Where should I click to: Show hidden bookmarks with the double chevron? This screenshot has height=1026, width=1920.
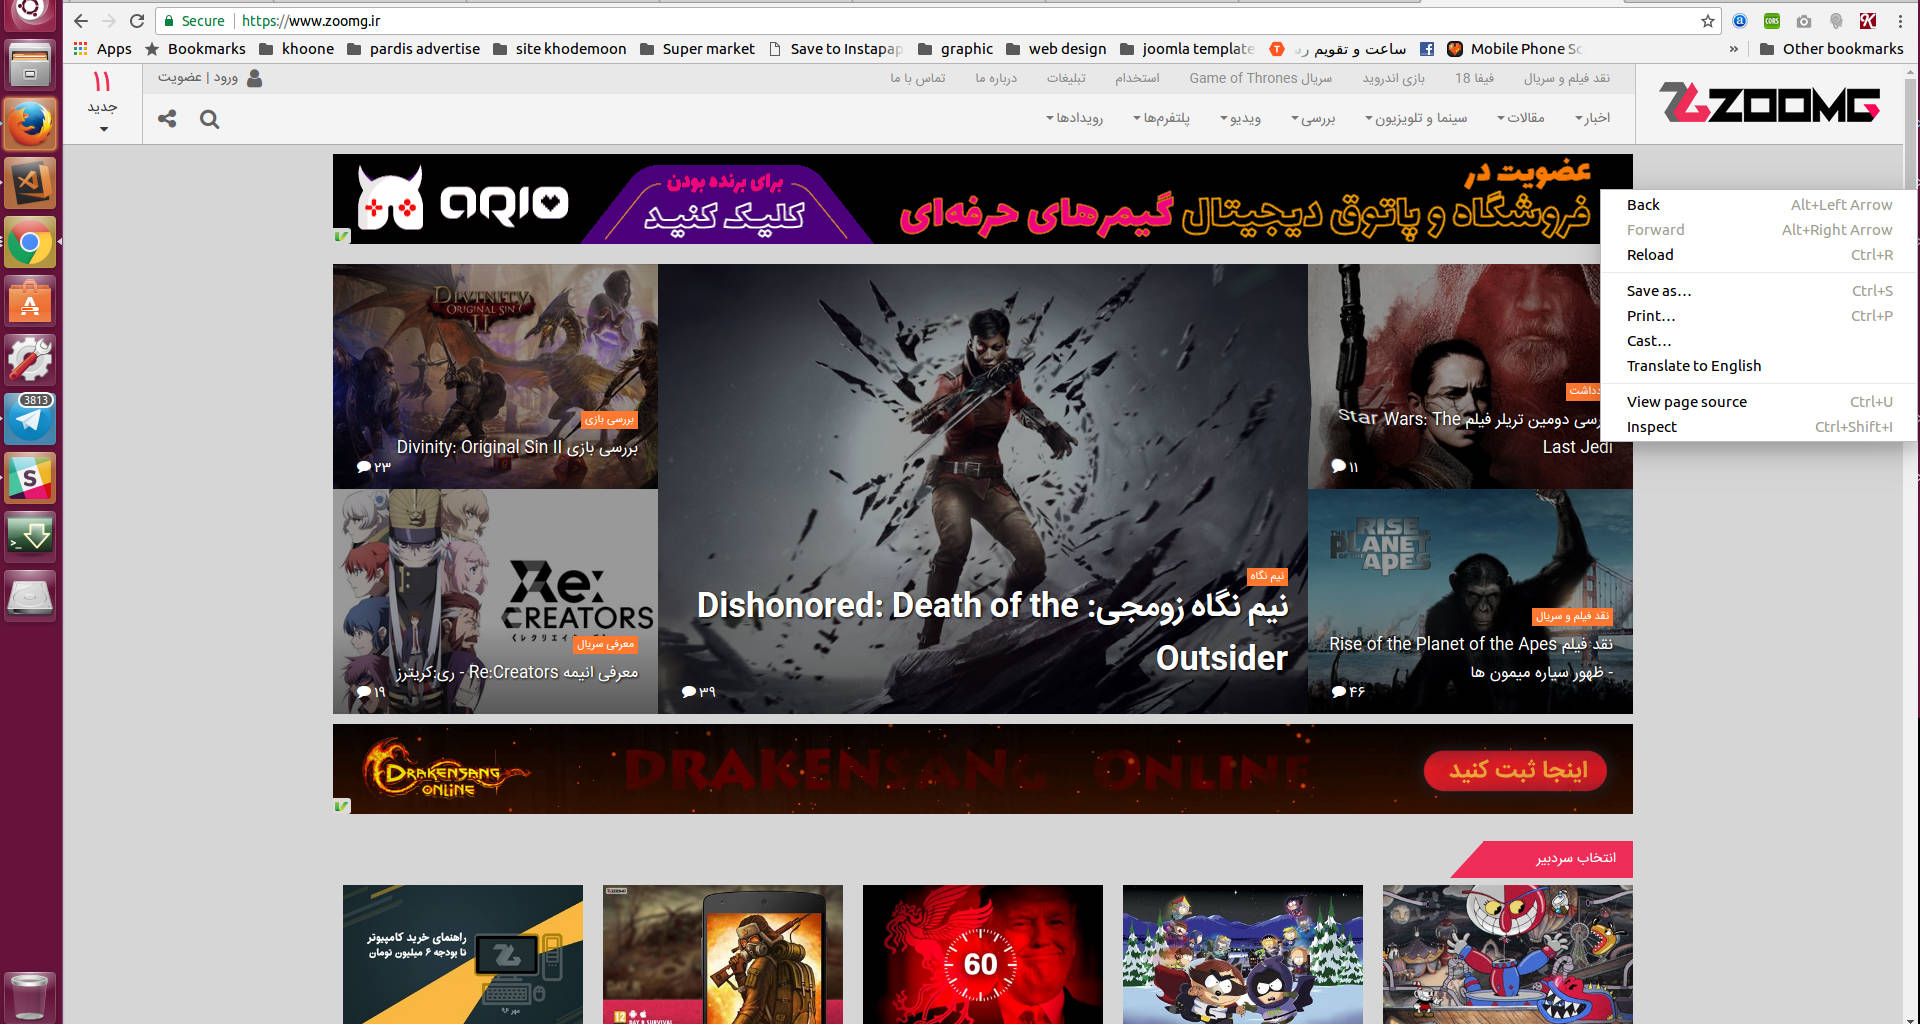(x=1733, y=49)
